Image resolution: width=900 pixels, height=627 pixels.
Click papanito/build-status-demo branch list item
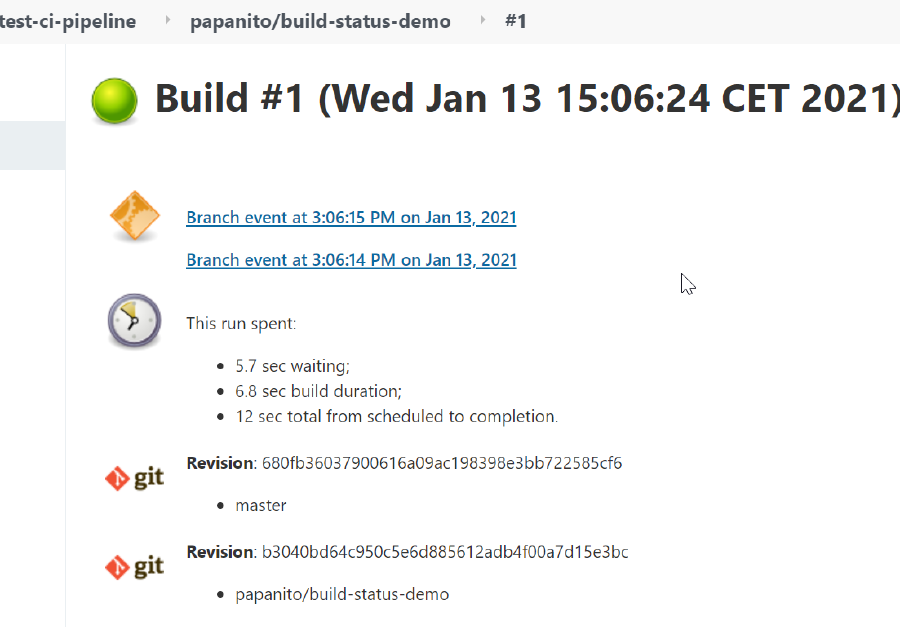coord(342,594)
